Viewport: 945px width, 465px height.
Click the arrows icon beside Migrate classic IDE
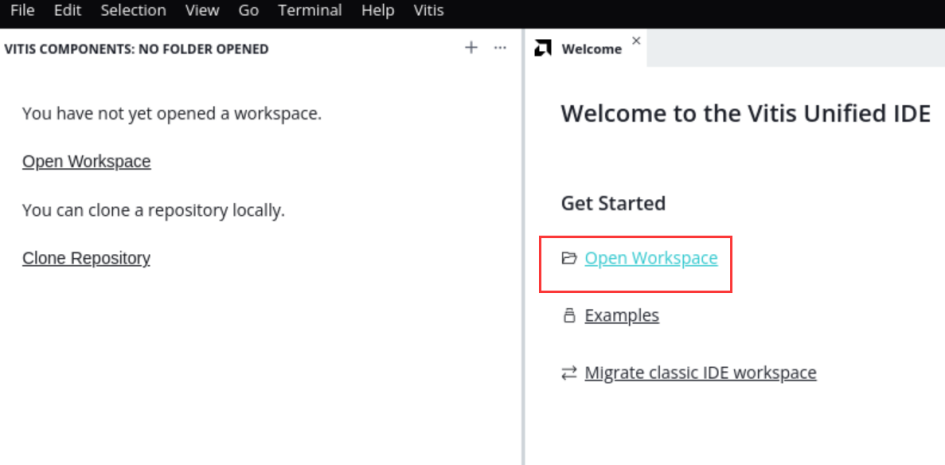pyautogui.click(x=569, y=373)
